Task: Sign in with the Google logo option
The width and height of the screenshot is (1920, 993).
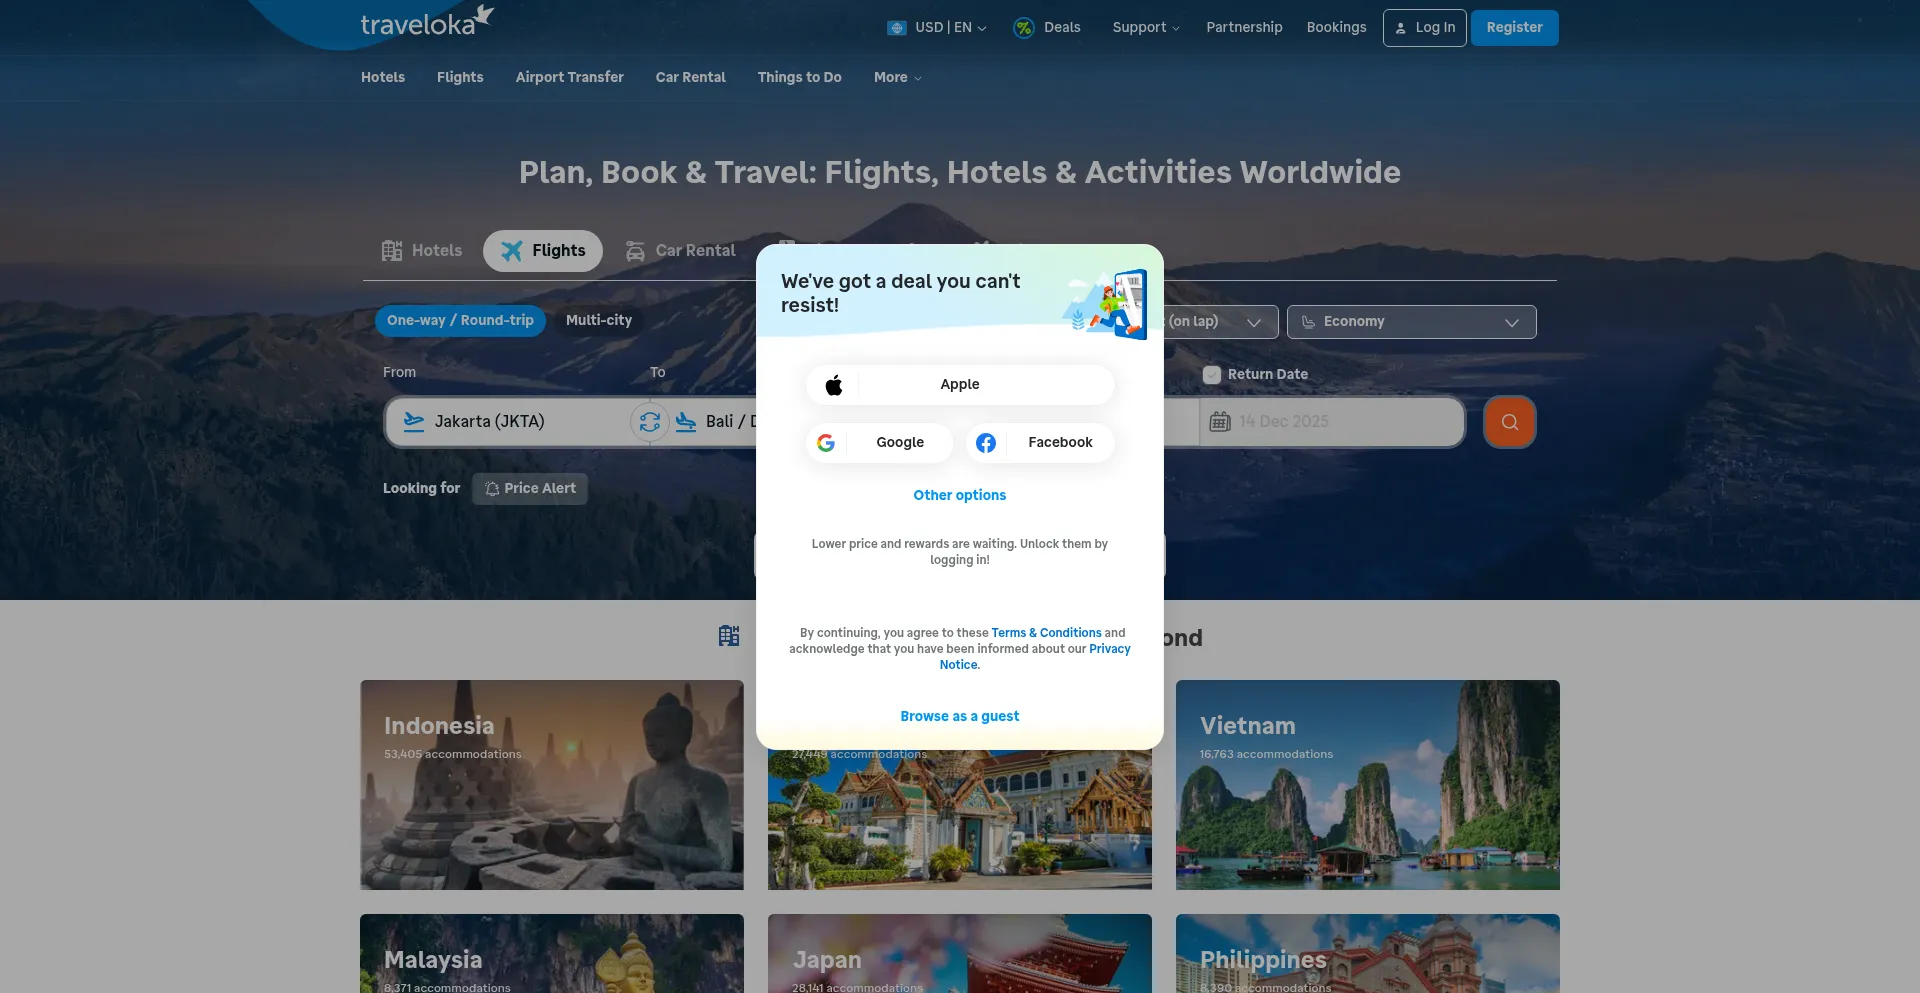Action: [x=826, y=442]
